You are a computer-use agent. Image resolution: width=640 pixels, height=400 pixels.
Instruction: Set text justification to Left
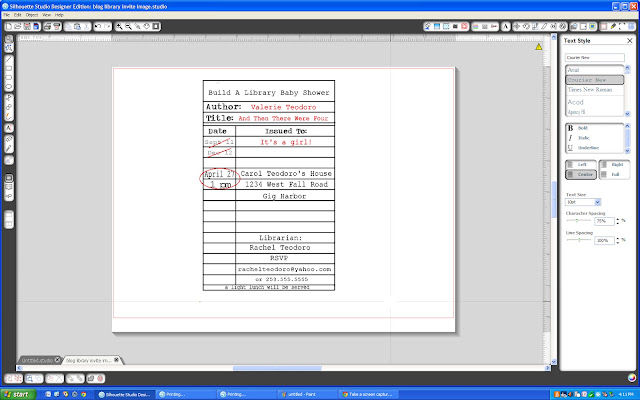581,164
